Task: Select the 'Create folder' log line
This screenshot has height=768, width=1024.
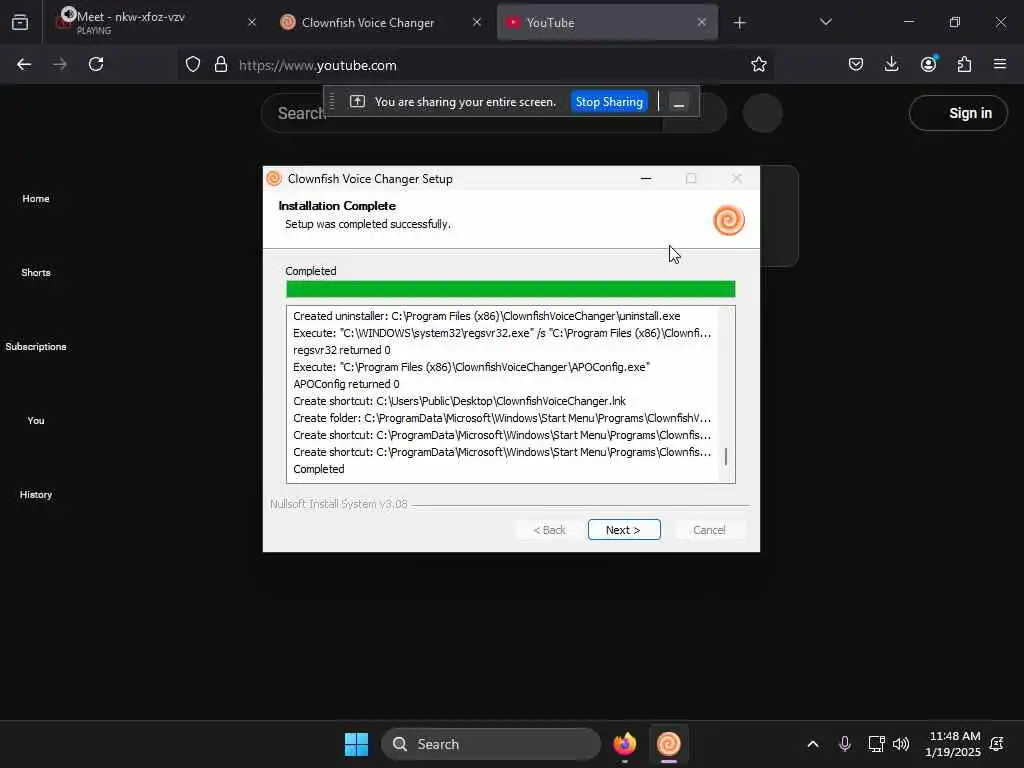Action: (502, 418)
